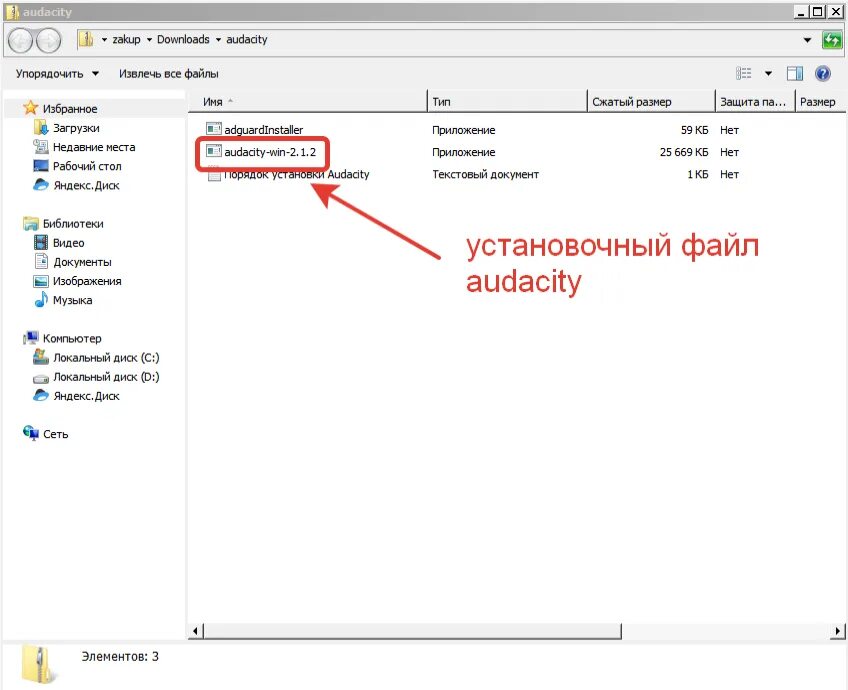Open Локальный диск (C:) label
Image resolution: width=848 pixels, height=690 pixels.
[106, 357]
